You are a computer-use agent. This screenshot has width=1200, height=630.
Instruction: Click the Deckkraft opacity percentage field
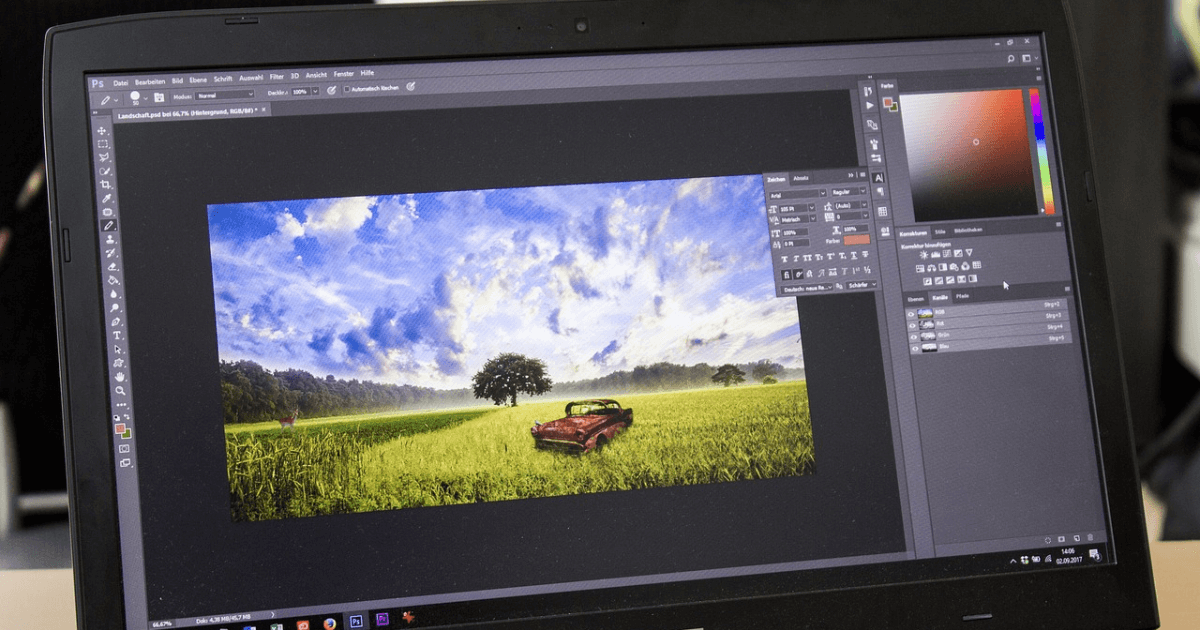300,91
